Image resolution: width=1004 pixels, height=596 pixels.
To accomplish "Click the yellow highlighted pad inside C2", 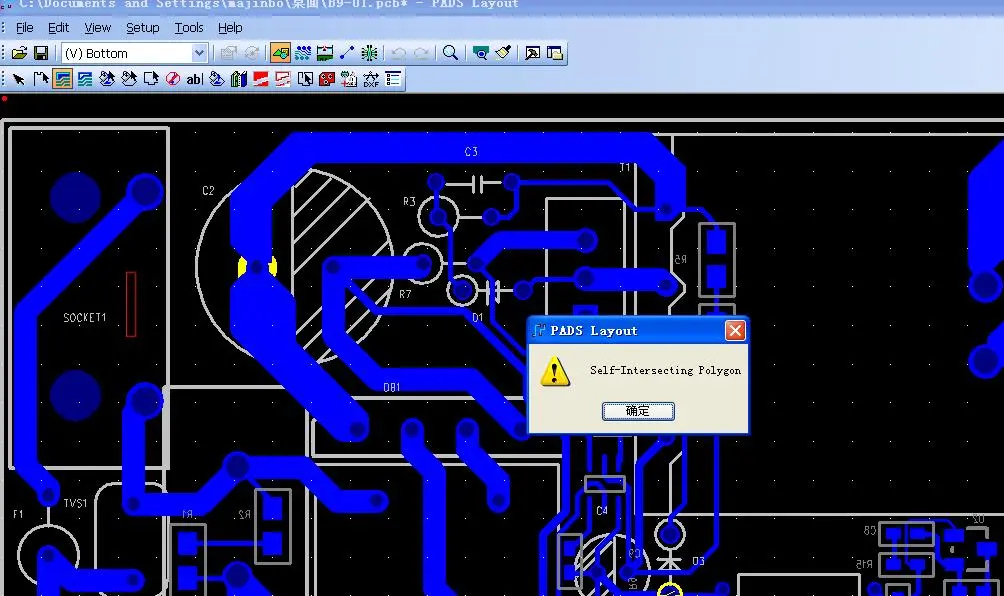I will (x=257, y=266).
